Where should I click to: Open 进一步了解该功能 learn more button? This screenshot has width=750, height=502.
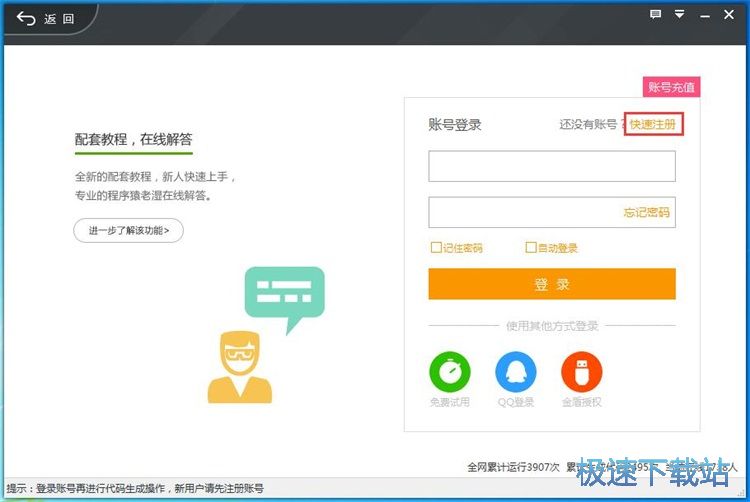point(128,230)
